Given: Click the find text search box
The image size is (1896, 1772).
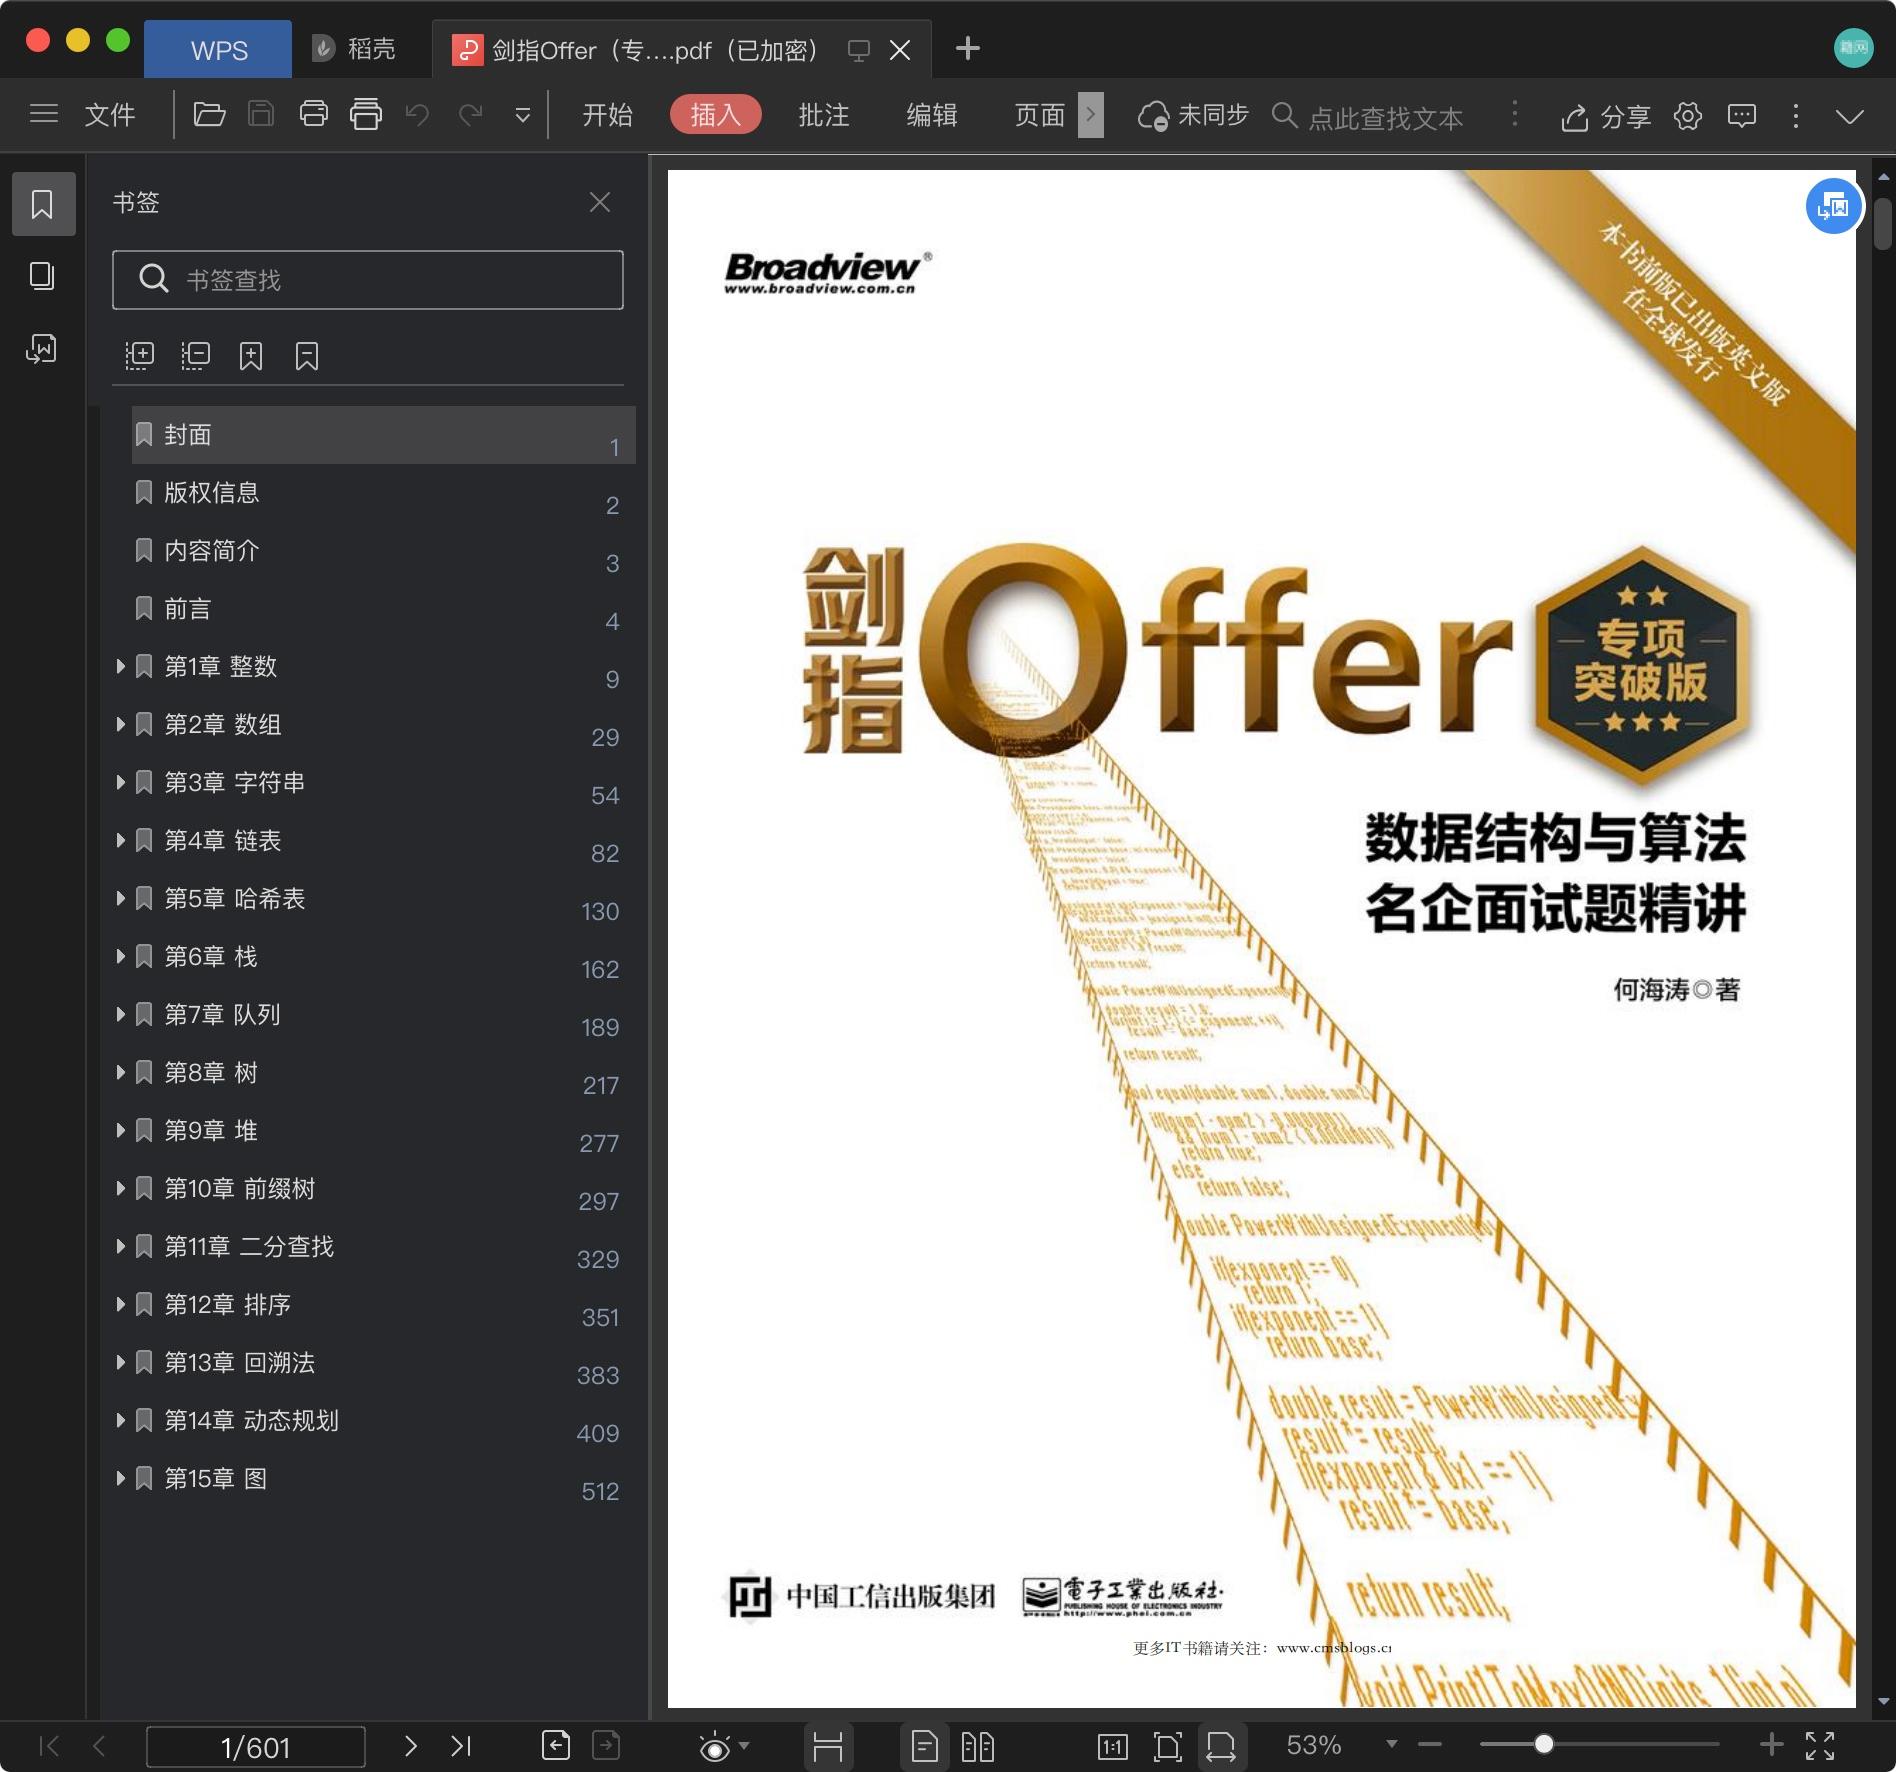Looking at the screenshot, I should (1370, 116).
